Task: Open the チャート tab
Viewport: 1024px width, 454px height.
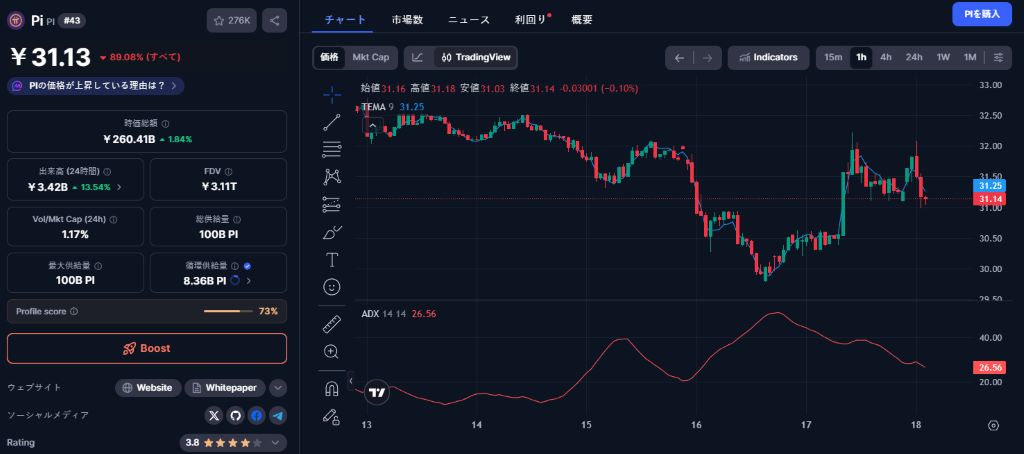Action: coord(345,20)
